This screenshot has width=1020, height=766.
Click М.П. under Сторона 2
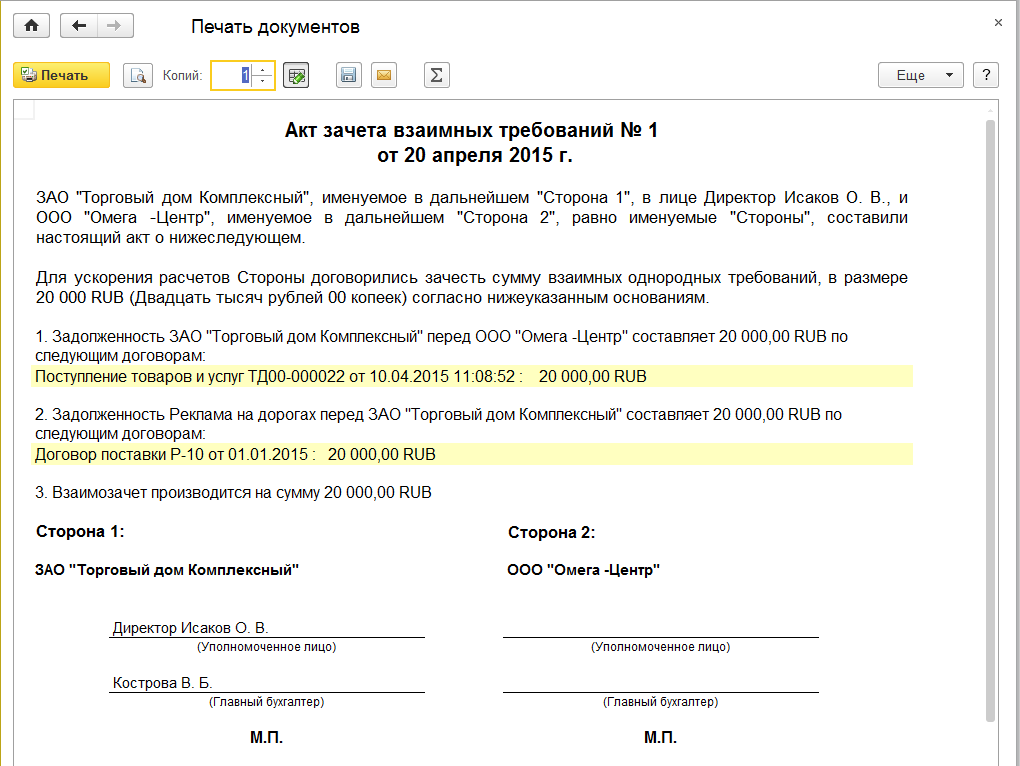pos(661,737)
